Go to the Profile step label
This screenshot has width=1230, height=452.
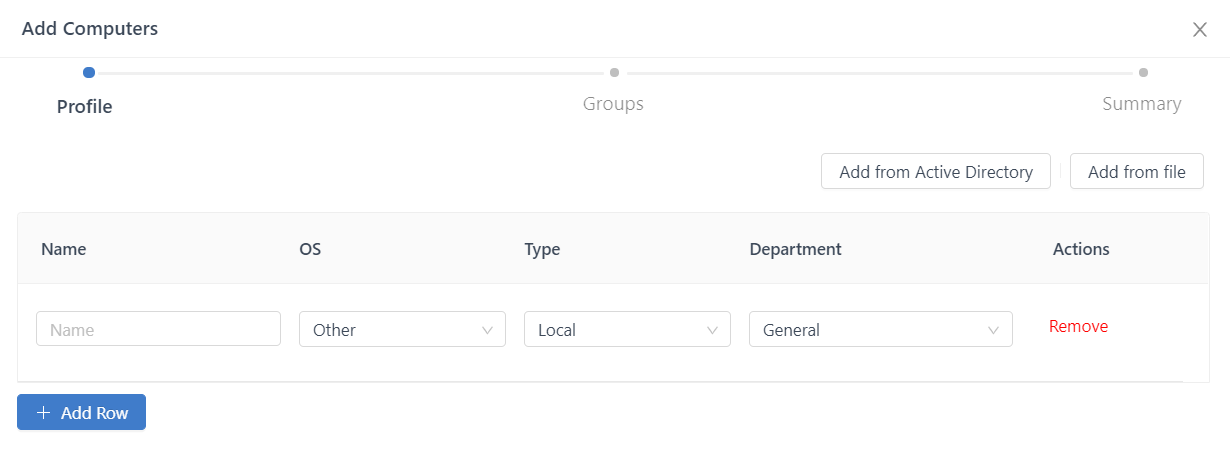[84, 106]
